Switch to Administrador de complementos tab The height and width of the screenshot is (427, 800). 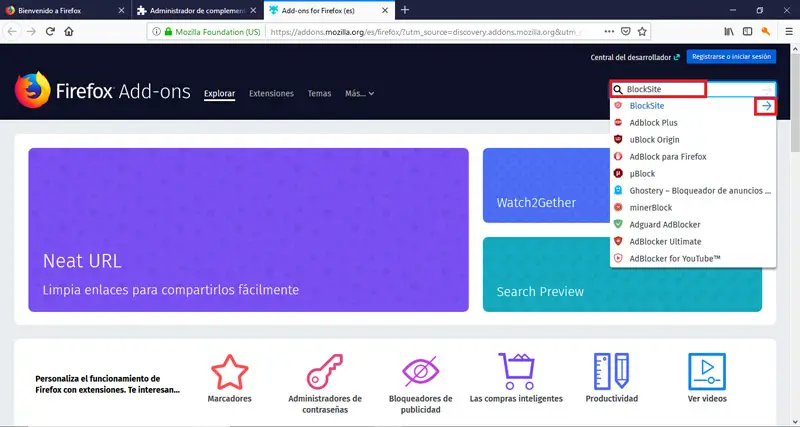198,10
